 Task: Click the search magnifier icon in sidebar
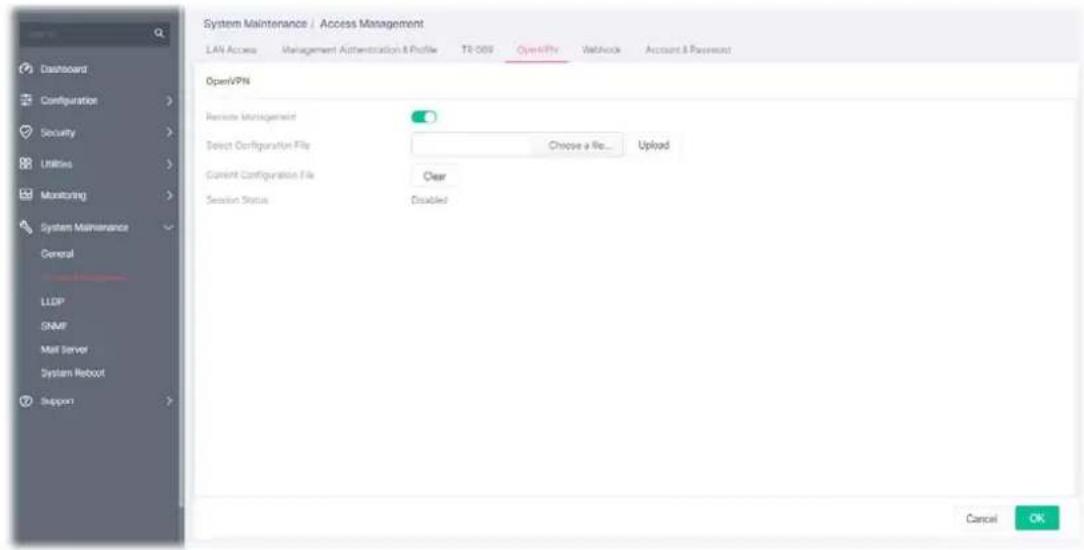coord(158,32)
